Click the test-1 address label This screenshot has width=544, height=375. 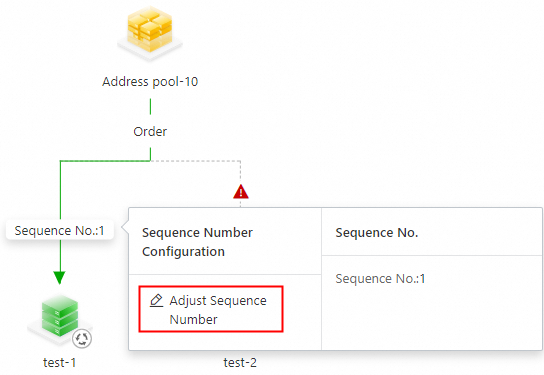pyautogui.click(x=59, y=363)
